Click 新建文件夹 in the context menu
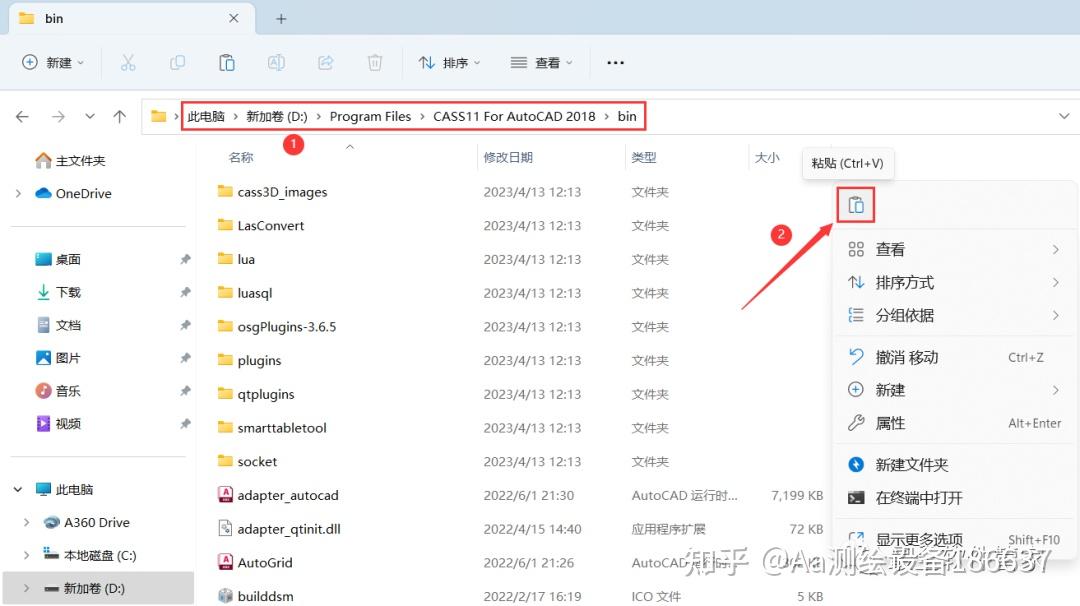The width and height of the screenshot is (1080, 606). (913, 463)
